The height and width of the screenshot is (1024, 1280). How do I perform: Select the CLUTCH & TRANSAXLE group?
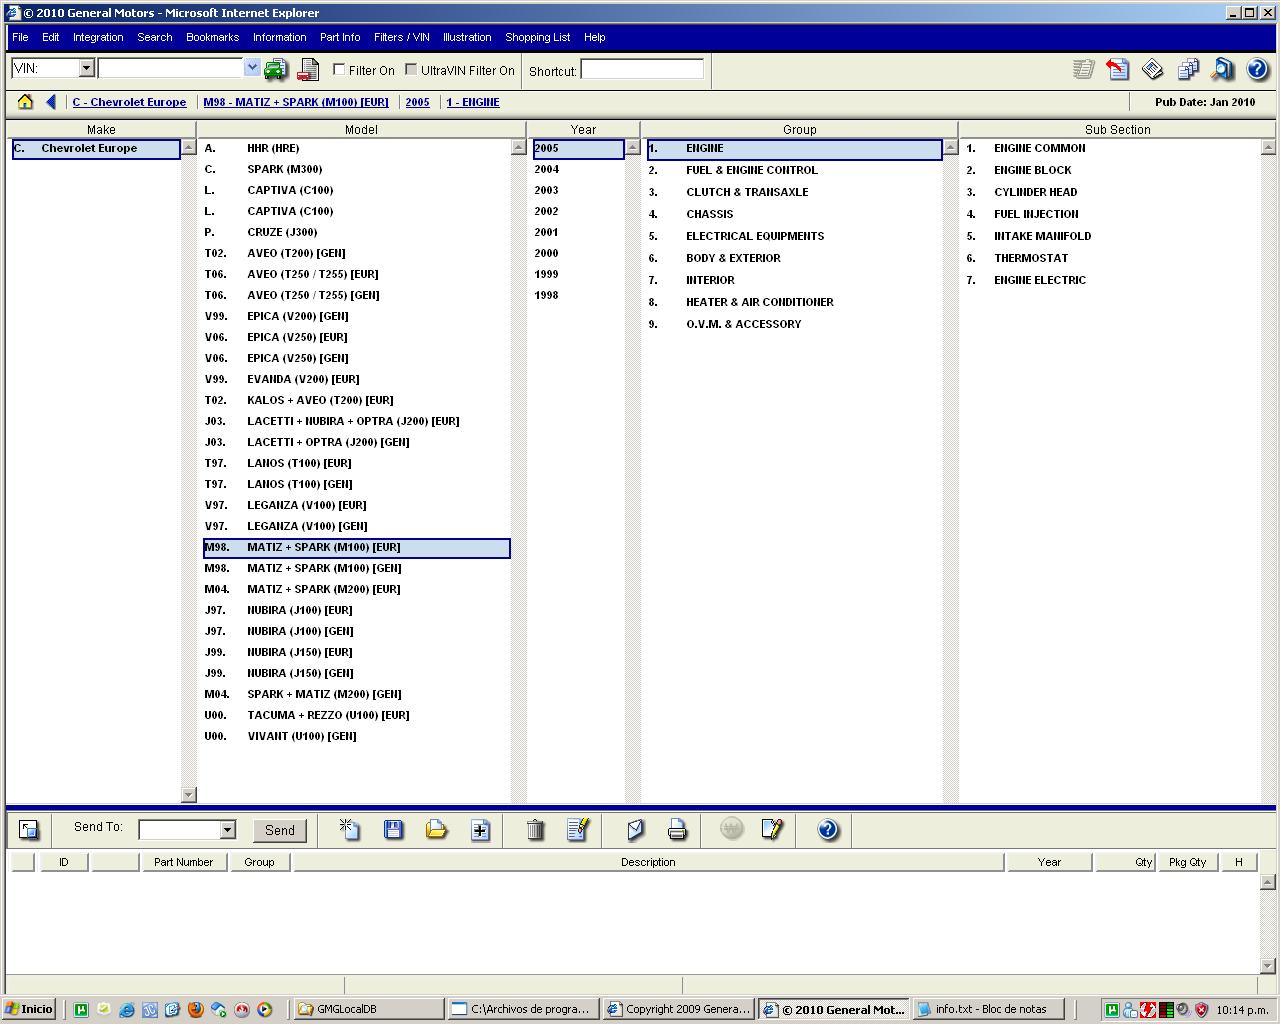tap(794, 192)
